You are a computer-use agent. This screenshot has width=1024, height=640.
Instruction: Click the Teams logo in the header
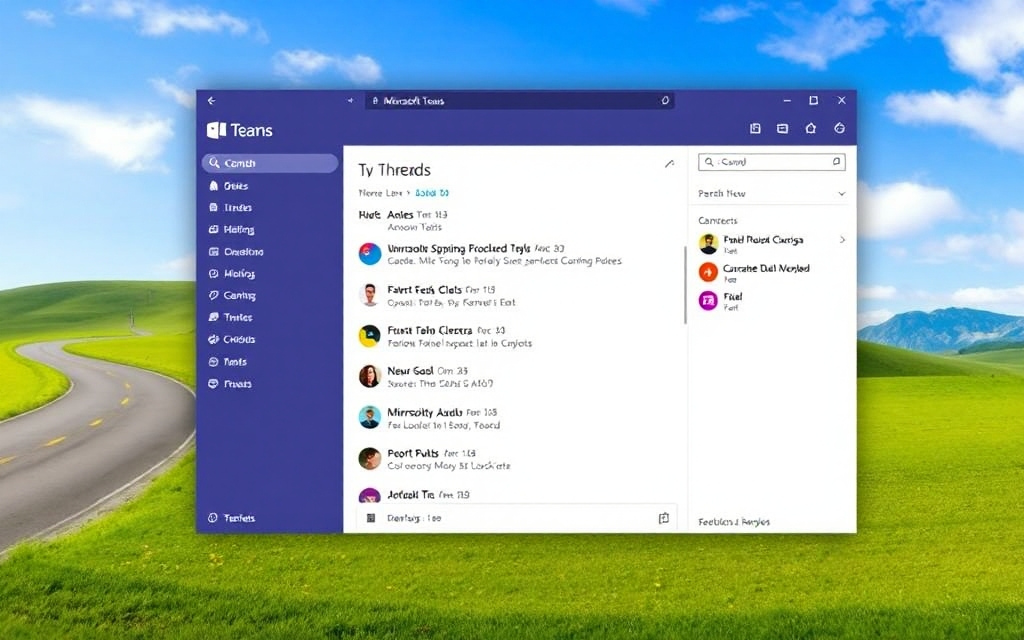216,130
